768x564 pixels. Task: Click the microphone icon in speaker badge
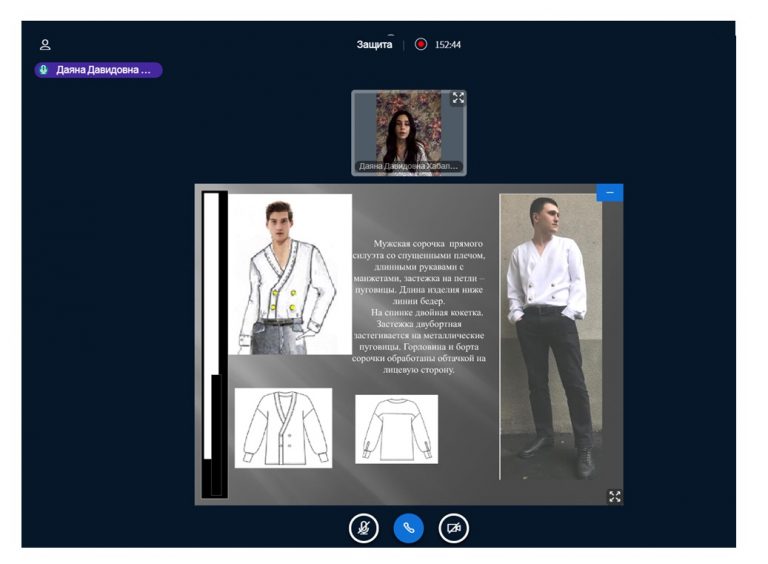[x=44, y=70]
